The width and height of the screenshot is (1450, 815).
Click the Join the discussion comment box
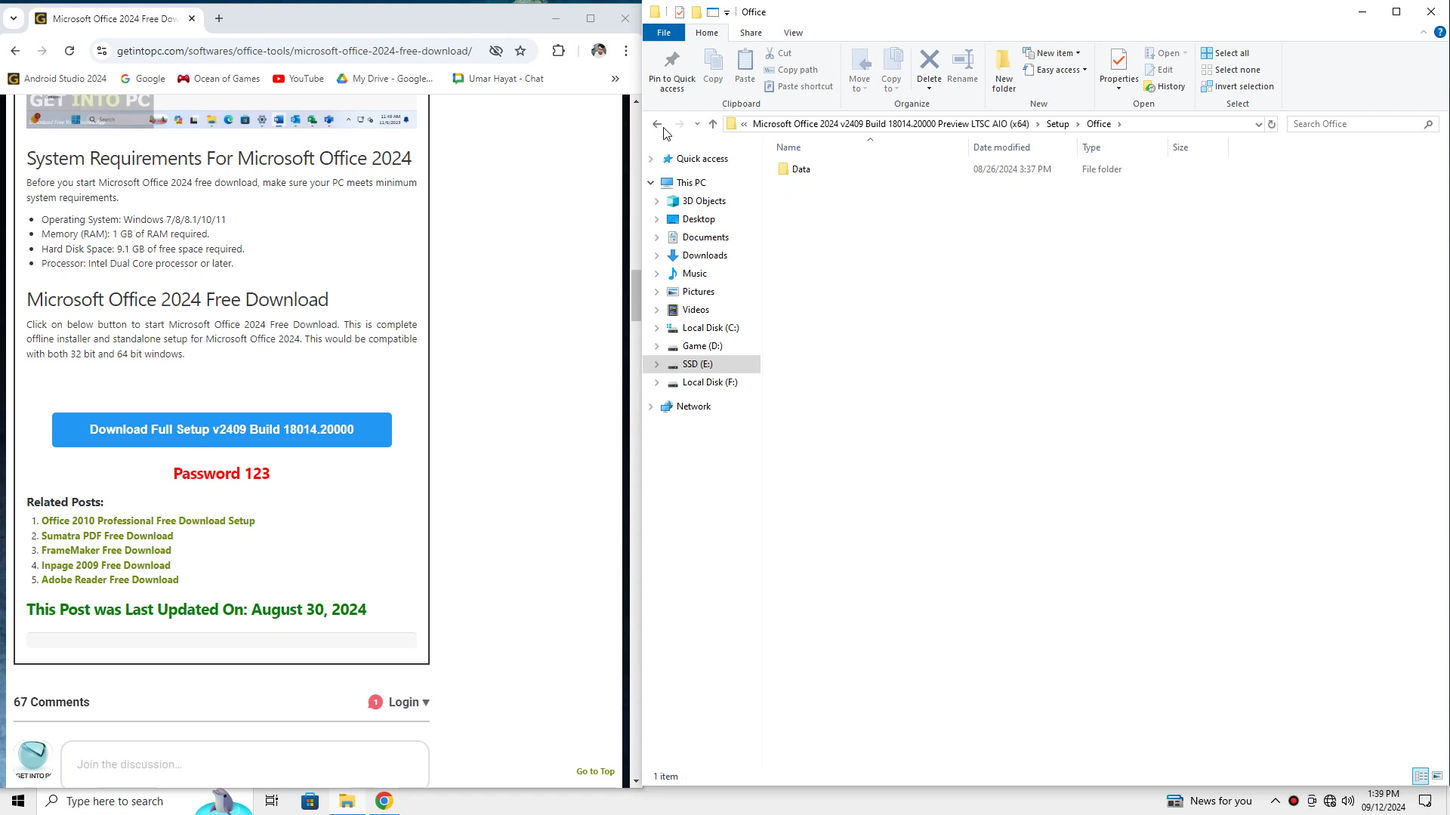245,764
